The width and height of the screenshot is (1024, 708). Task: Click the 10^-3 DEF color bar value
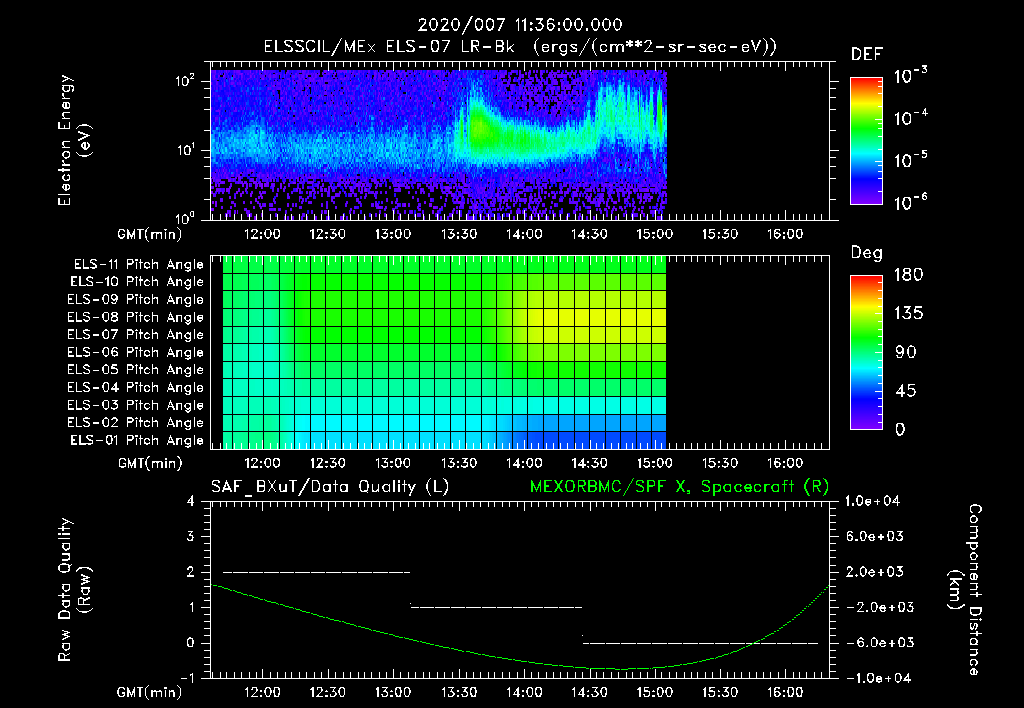click(x=910, y=75)
